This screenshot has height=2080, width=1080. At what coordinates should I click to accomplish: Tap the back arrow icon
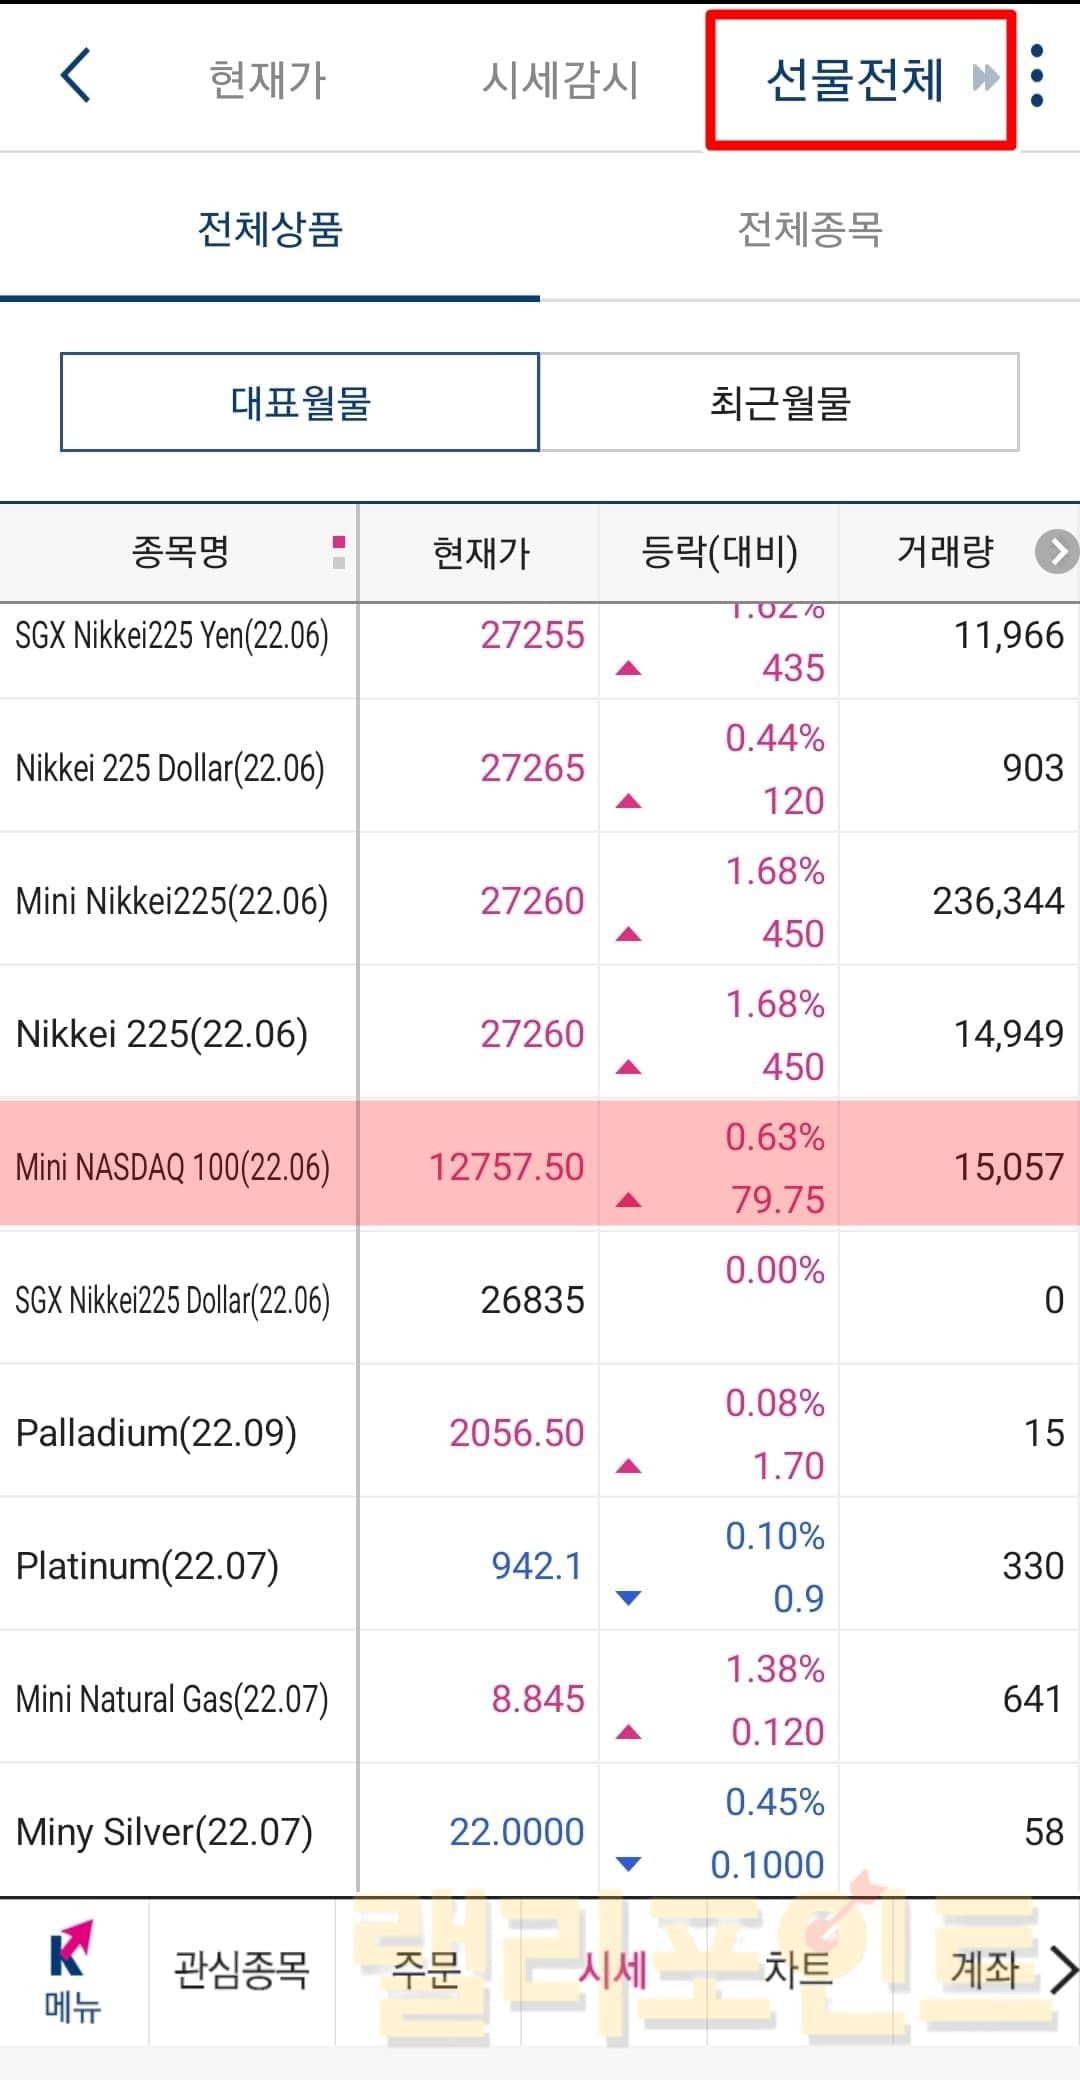pos(76,76)
